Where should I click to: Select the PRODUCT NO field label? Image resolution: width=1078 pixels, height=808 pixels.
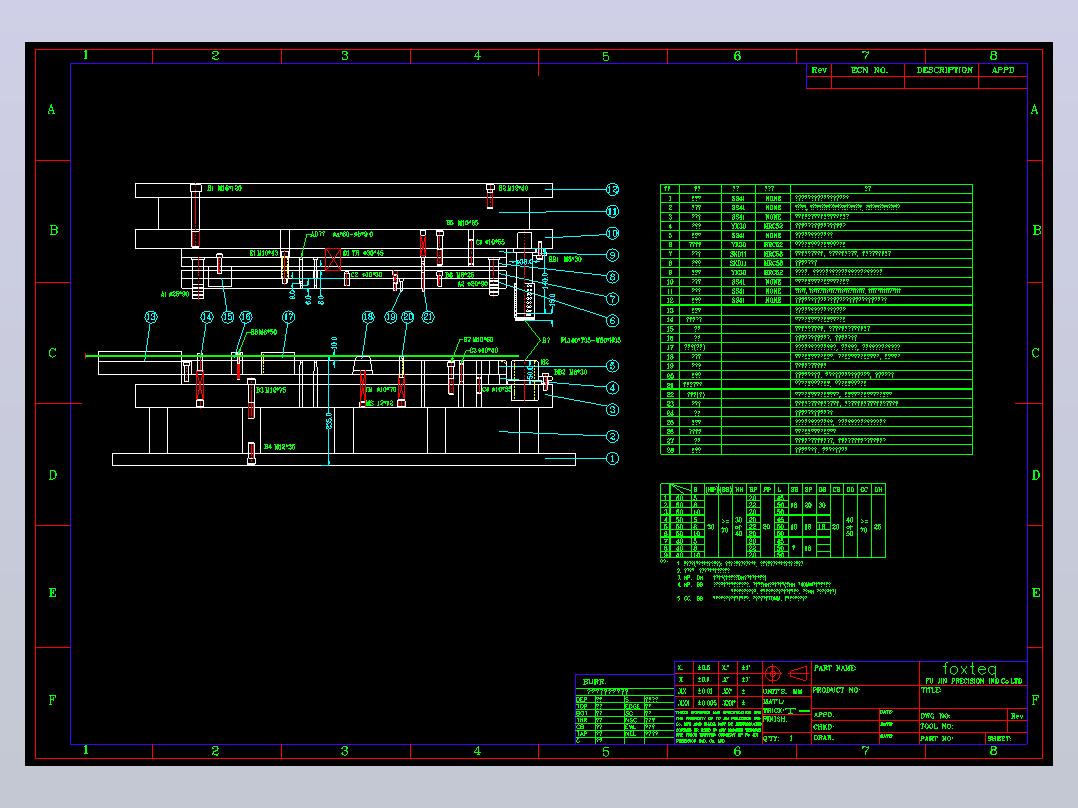(836, 690)
